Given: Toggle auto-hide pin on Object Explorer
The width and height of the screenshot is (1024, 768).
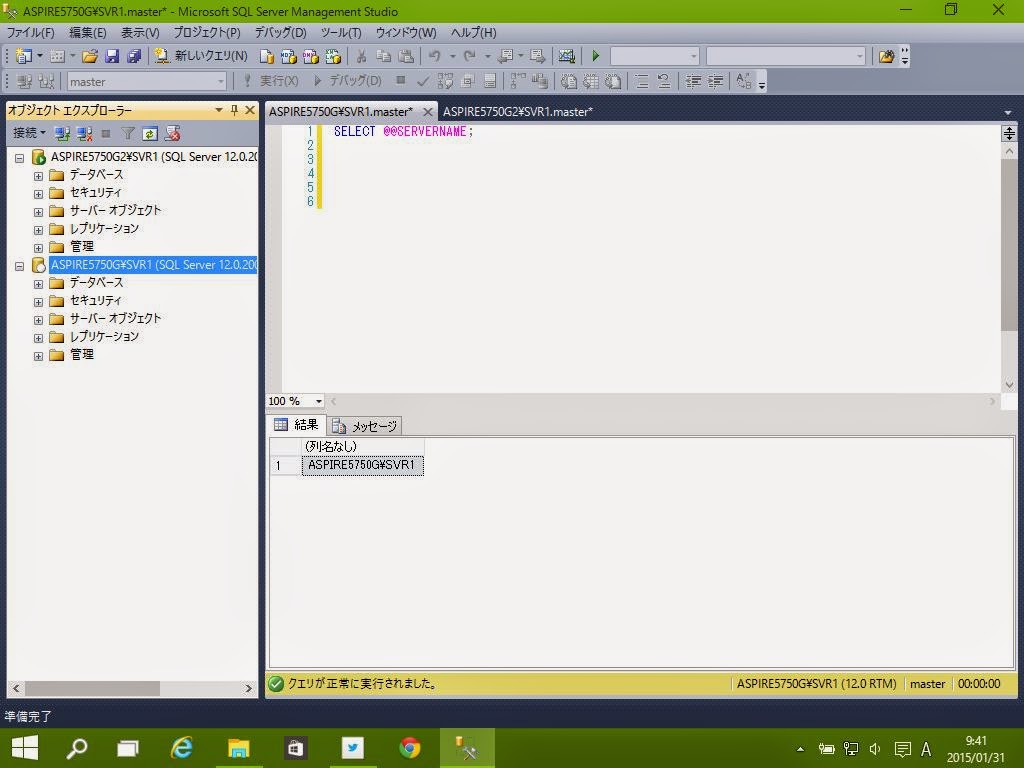Looking at the screenshot, I should coord(234,110).
